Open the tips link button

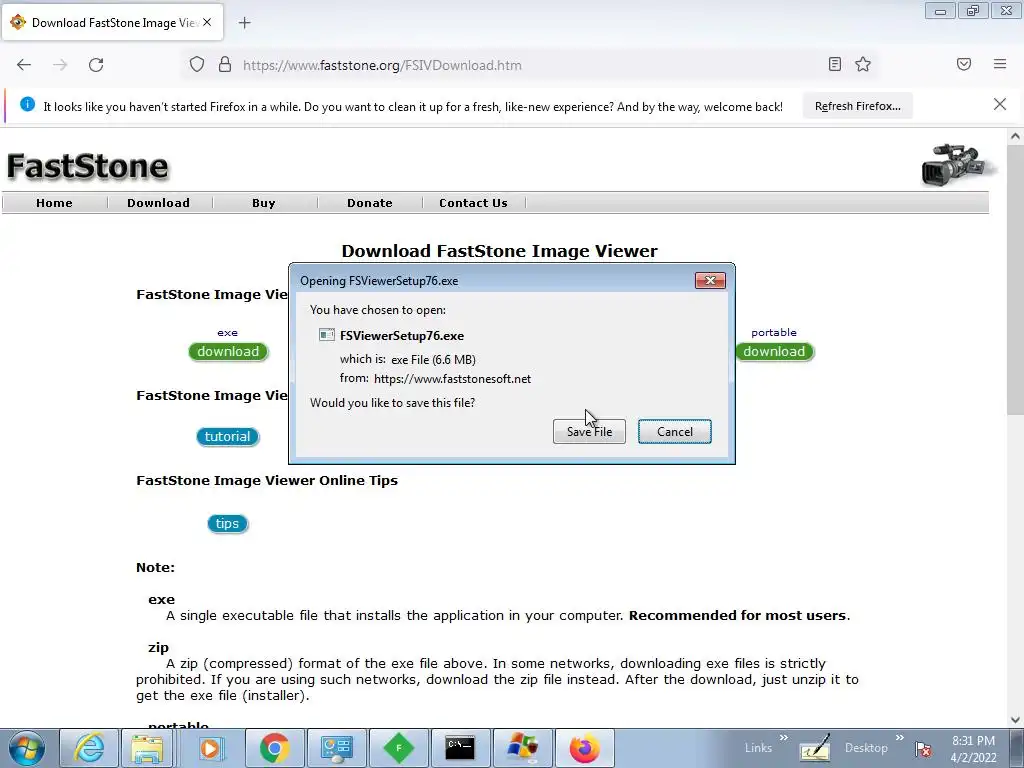(x=227, y=524)
